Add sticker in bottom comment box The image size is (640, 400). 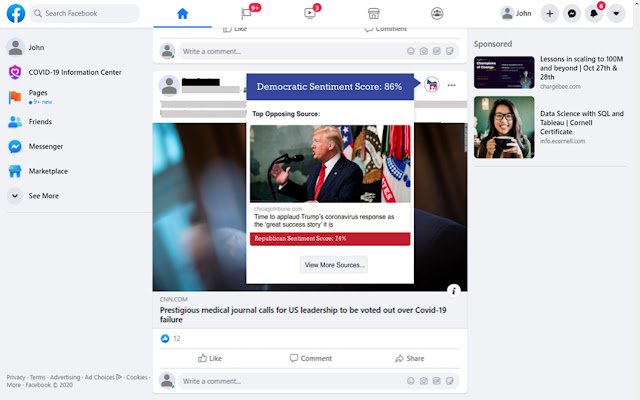[x=450, y=381]
